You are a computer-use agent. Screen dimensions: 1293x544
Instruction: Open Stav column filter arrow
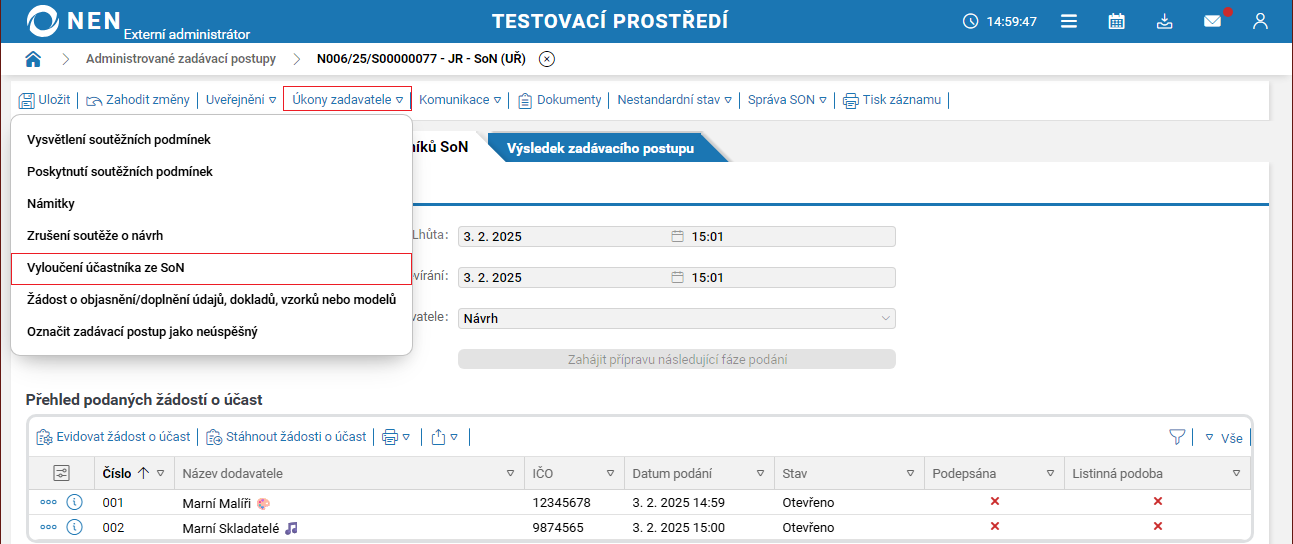(911, 473)
